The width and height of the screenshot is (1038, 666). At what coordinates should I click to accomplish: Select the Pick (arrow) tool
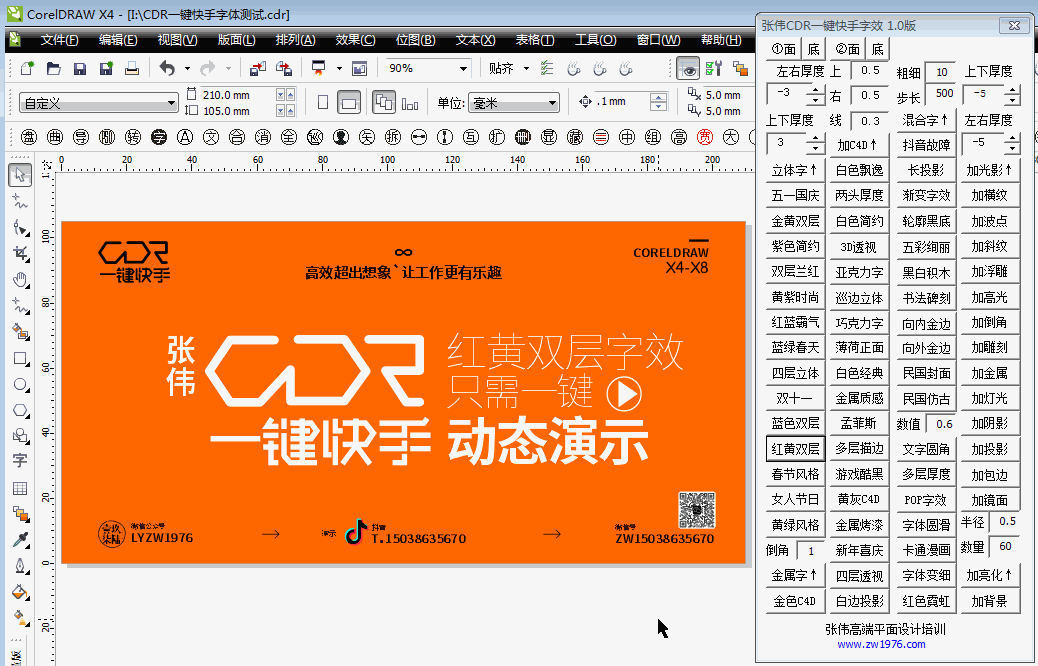point(20,175)
